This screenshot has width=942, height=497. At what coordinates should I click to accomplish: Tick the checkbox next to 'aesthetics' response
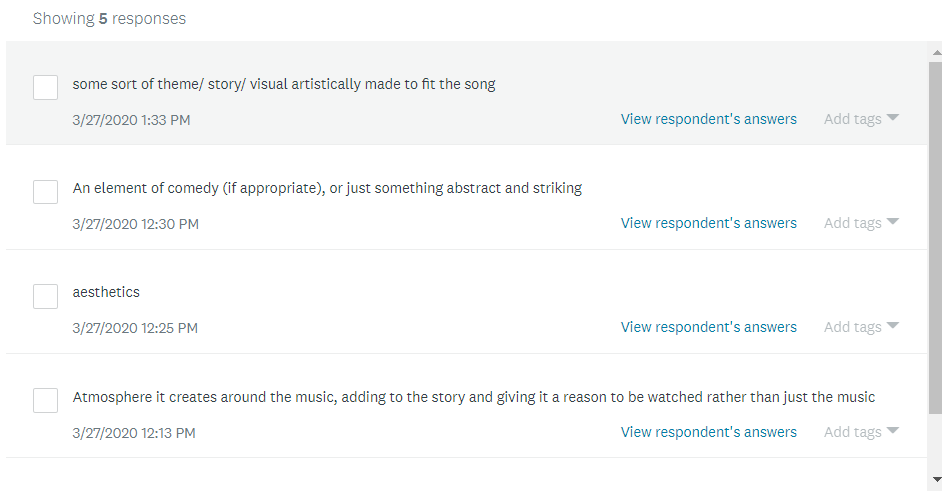[x=45, y=296]
